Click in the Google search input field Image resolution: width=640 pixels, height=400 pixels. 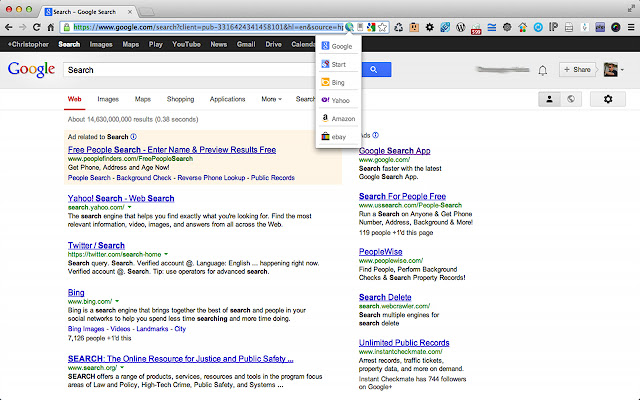[190, 70]
